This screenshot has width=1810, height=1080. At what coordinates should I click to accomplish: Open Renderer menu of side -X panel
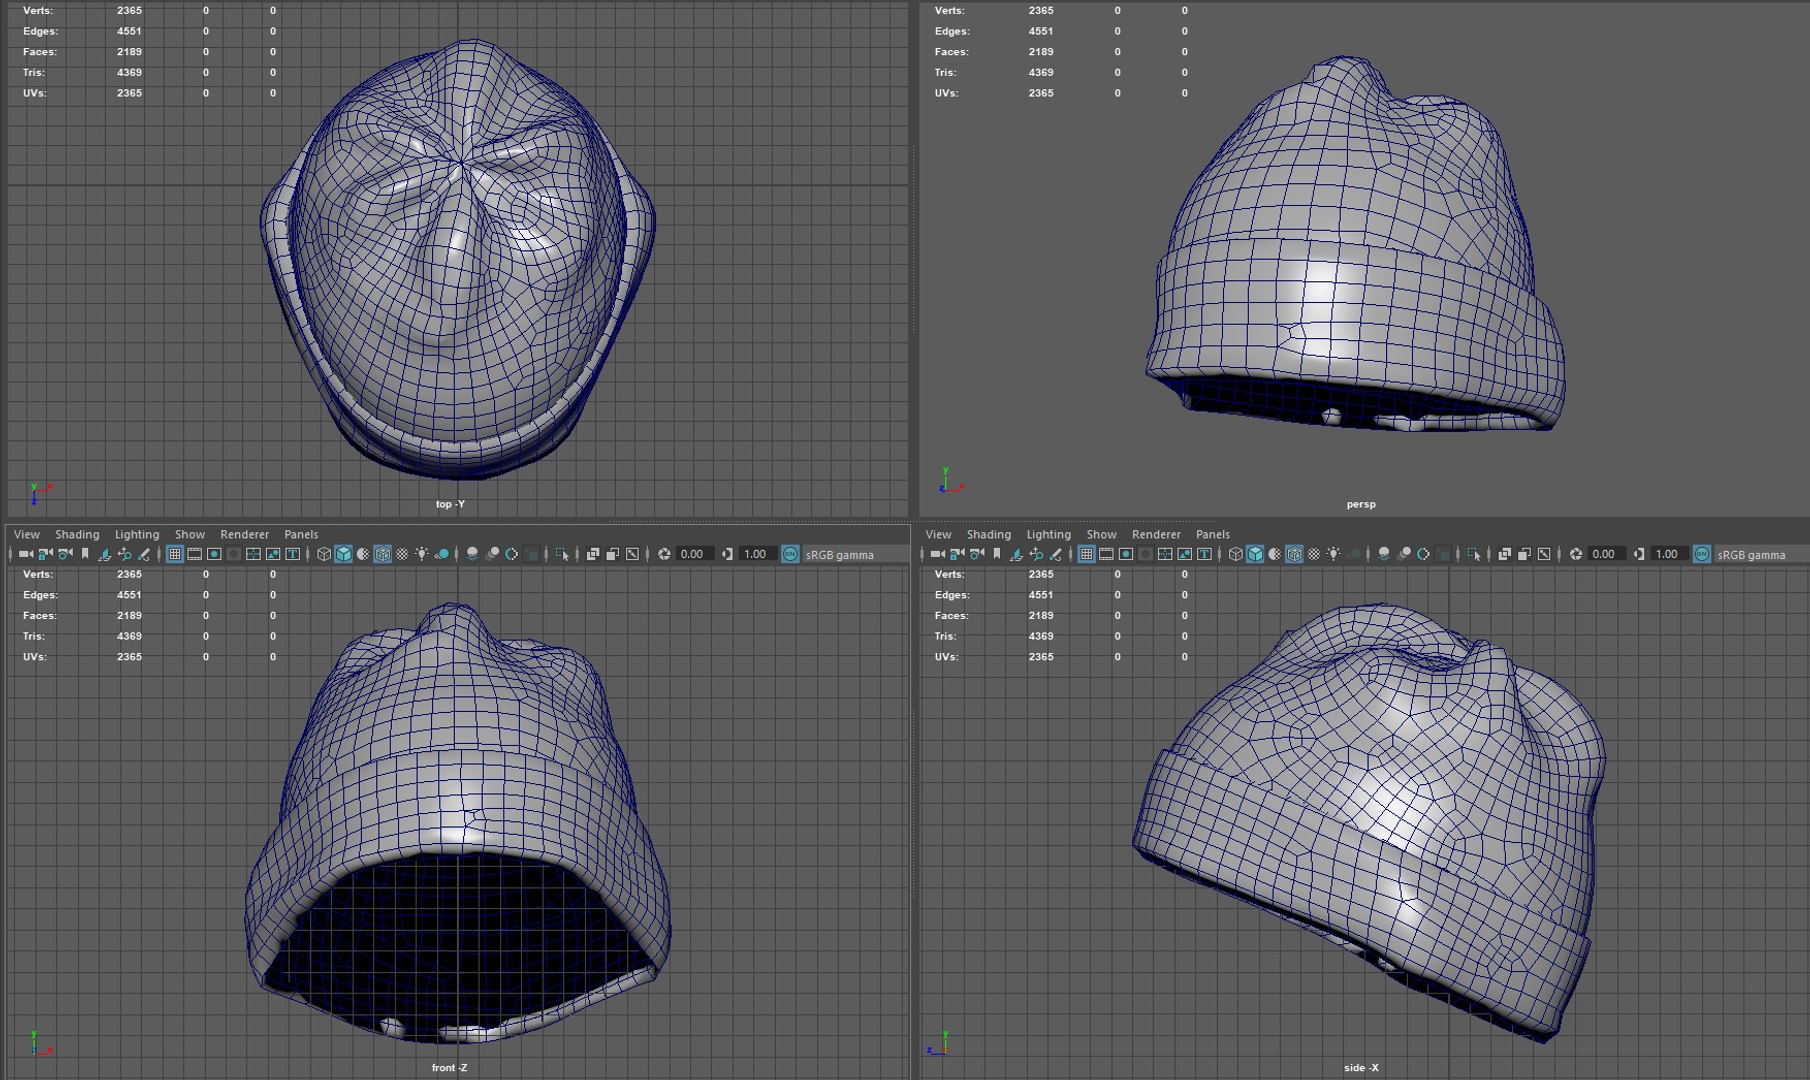pyautogui.click(x=1157, y=534)
